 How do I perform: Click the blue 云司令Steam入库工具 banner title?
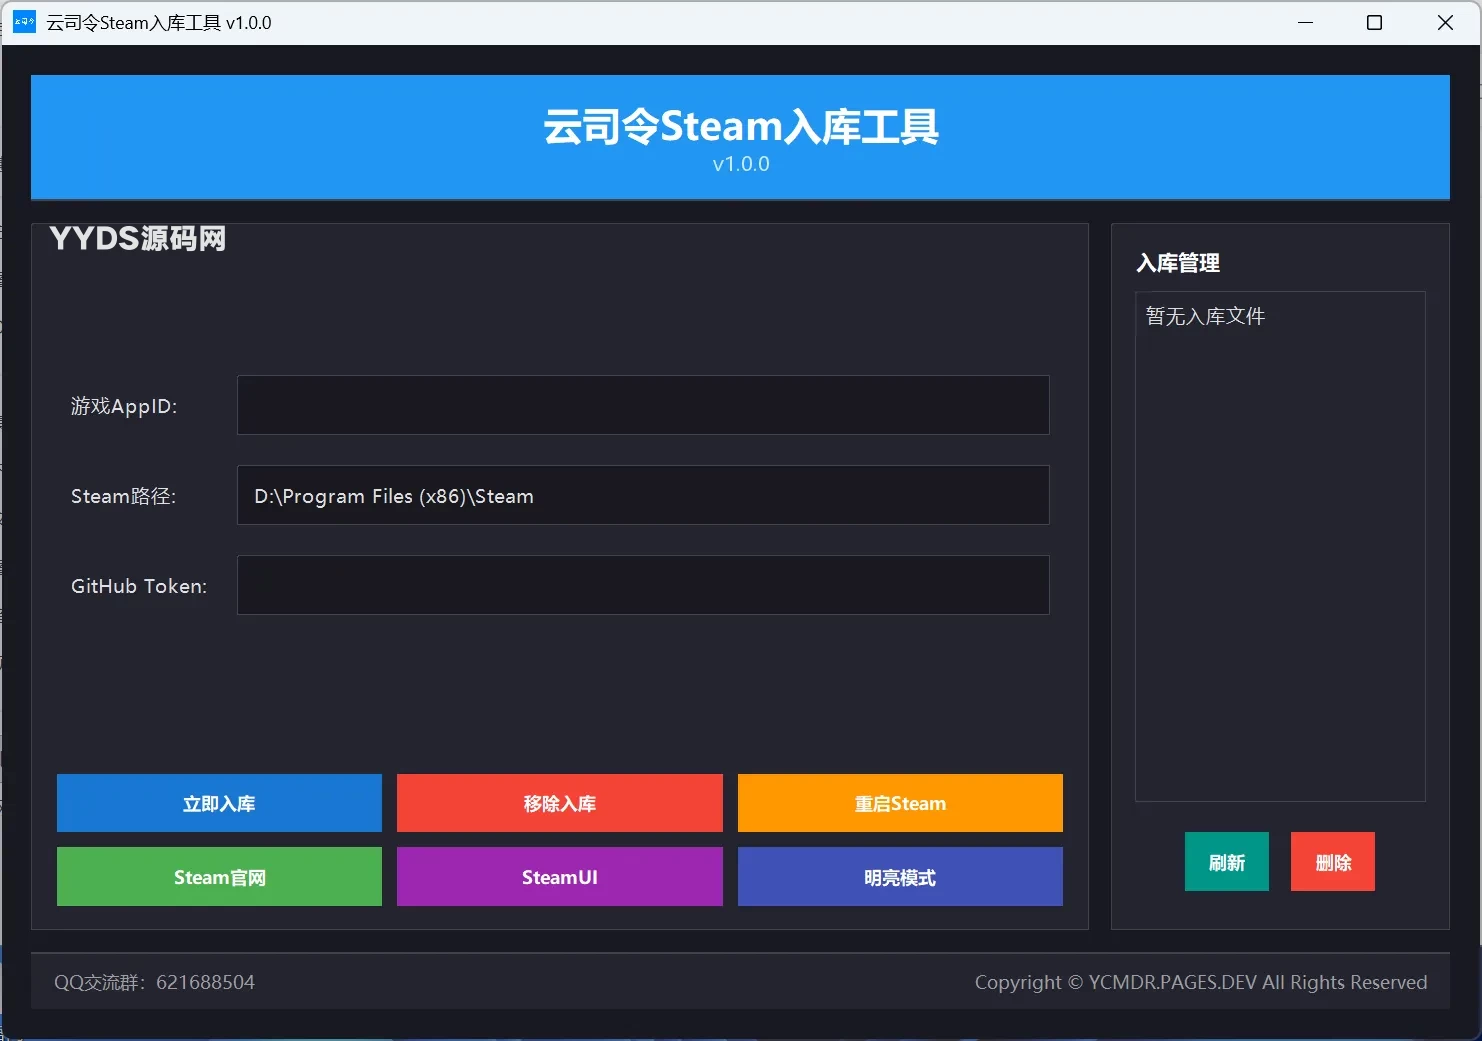(740, 126)
